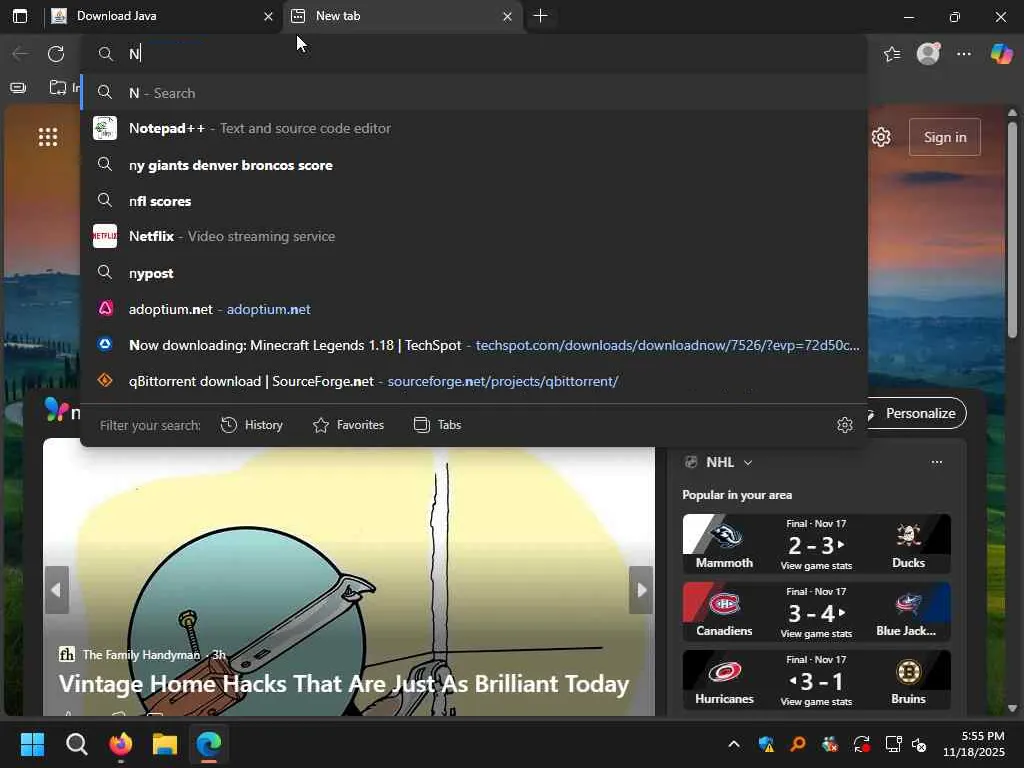Expand the NHL league dropdown
Screen dimensions: 1024x768
[748, 462]
